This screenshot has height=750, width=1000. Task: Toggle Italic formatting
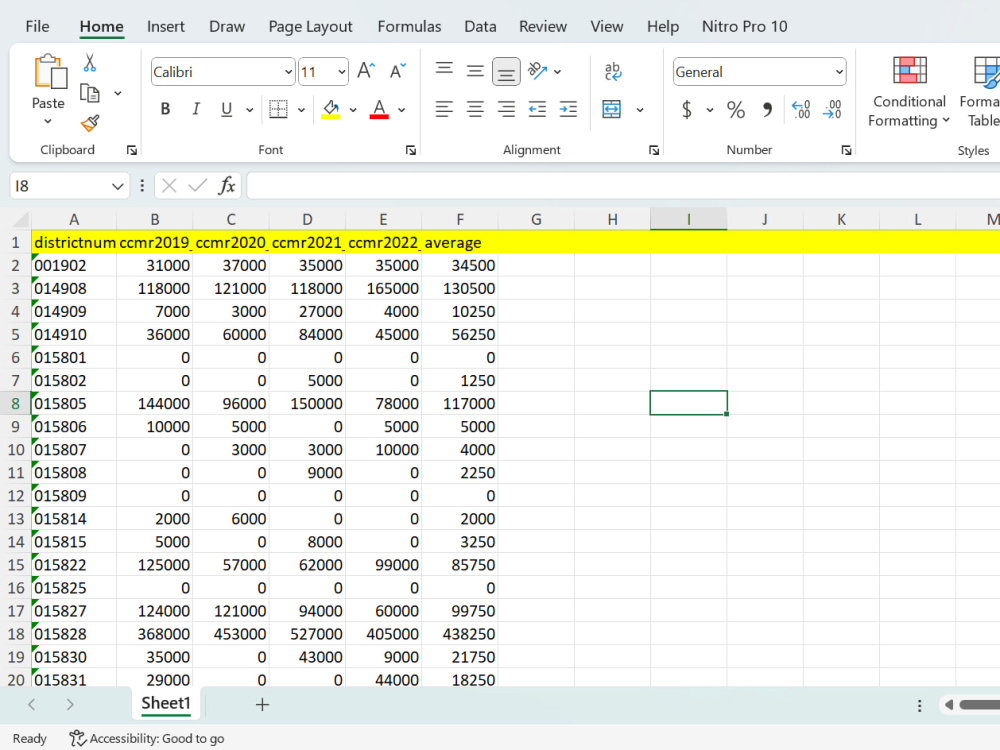[196, 109]
